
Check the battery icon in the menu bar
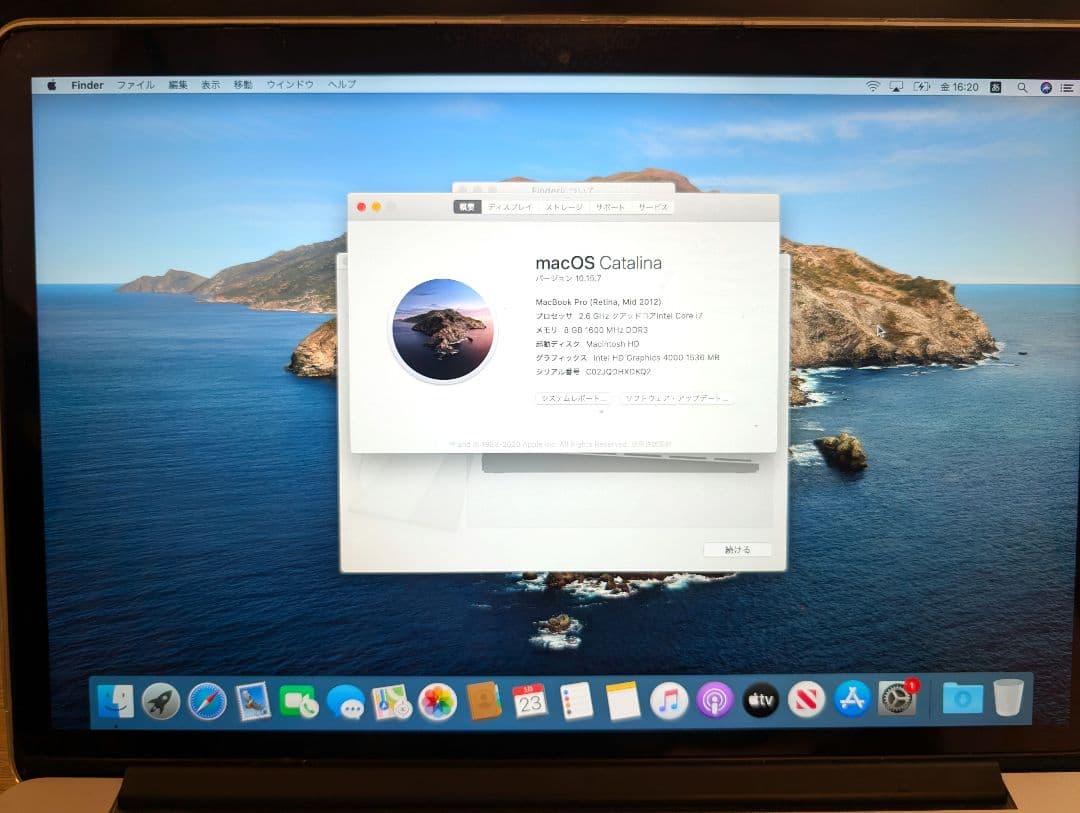(920, 87)
